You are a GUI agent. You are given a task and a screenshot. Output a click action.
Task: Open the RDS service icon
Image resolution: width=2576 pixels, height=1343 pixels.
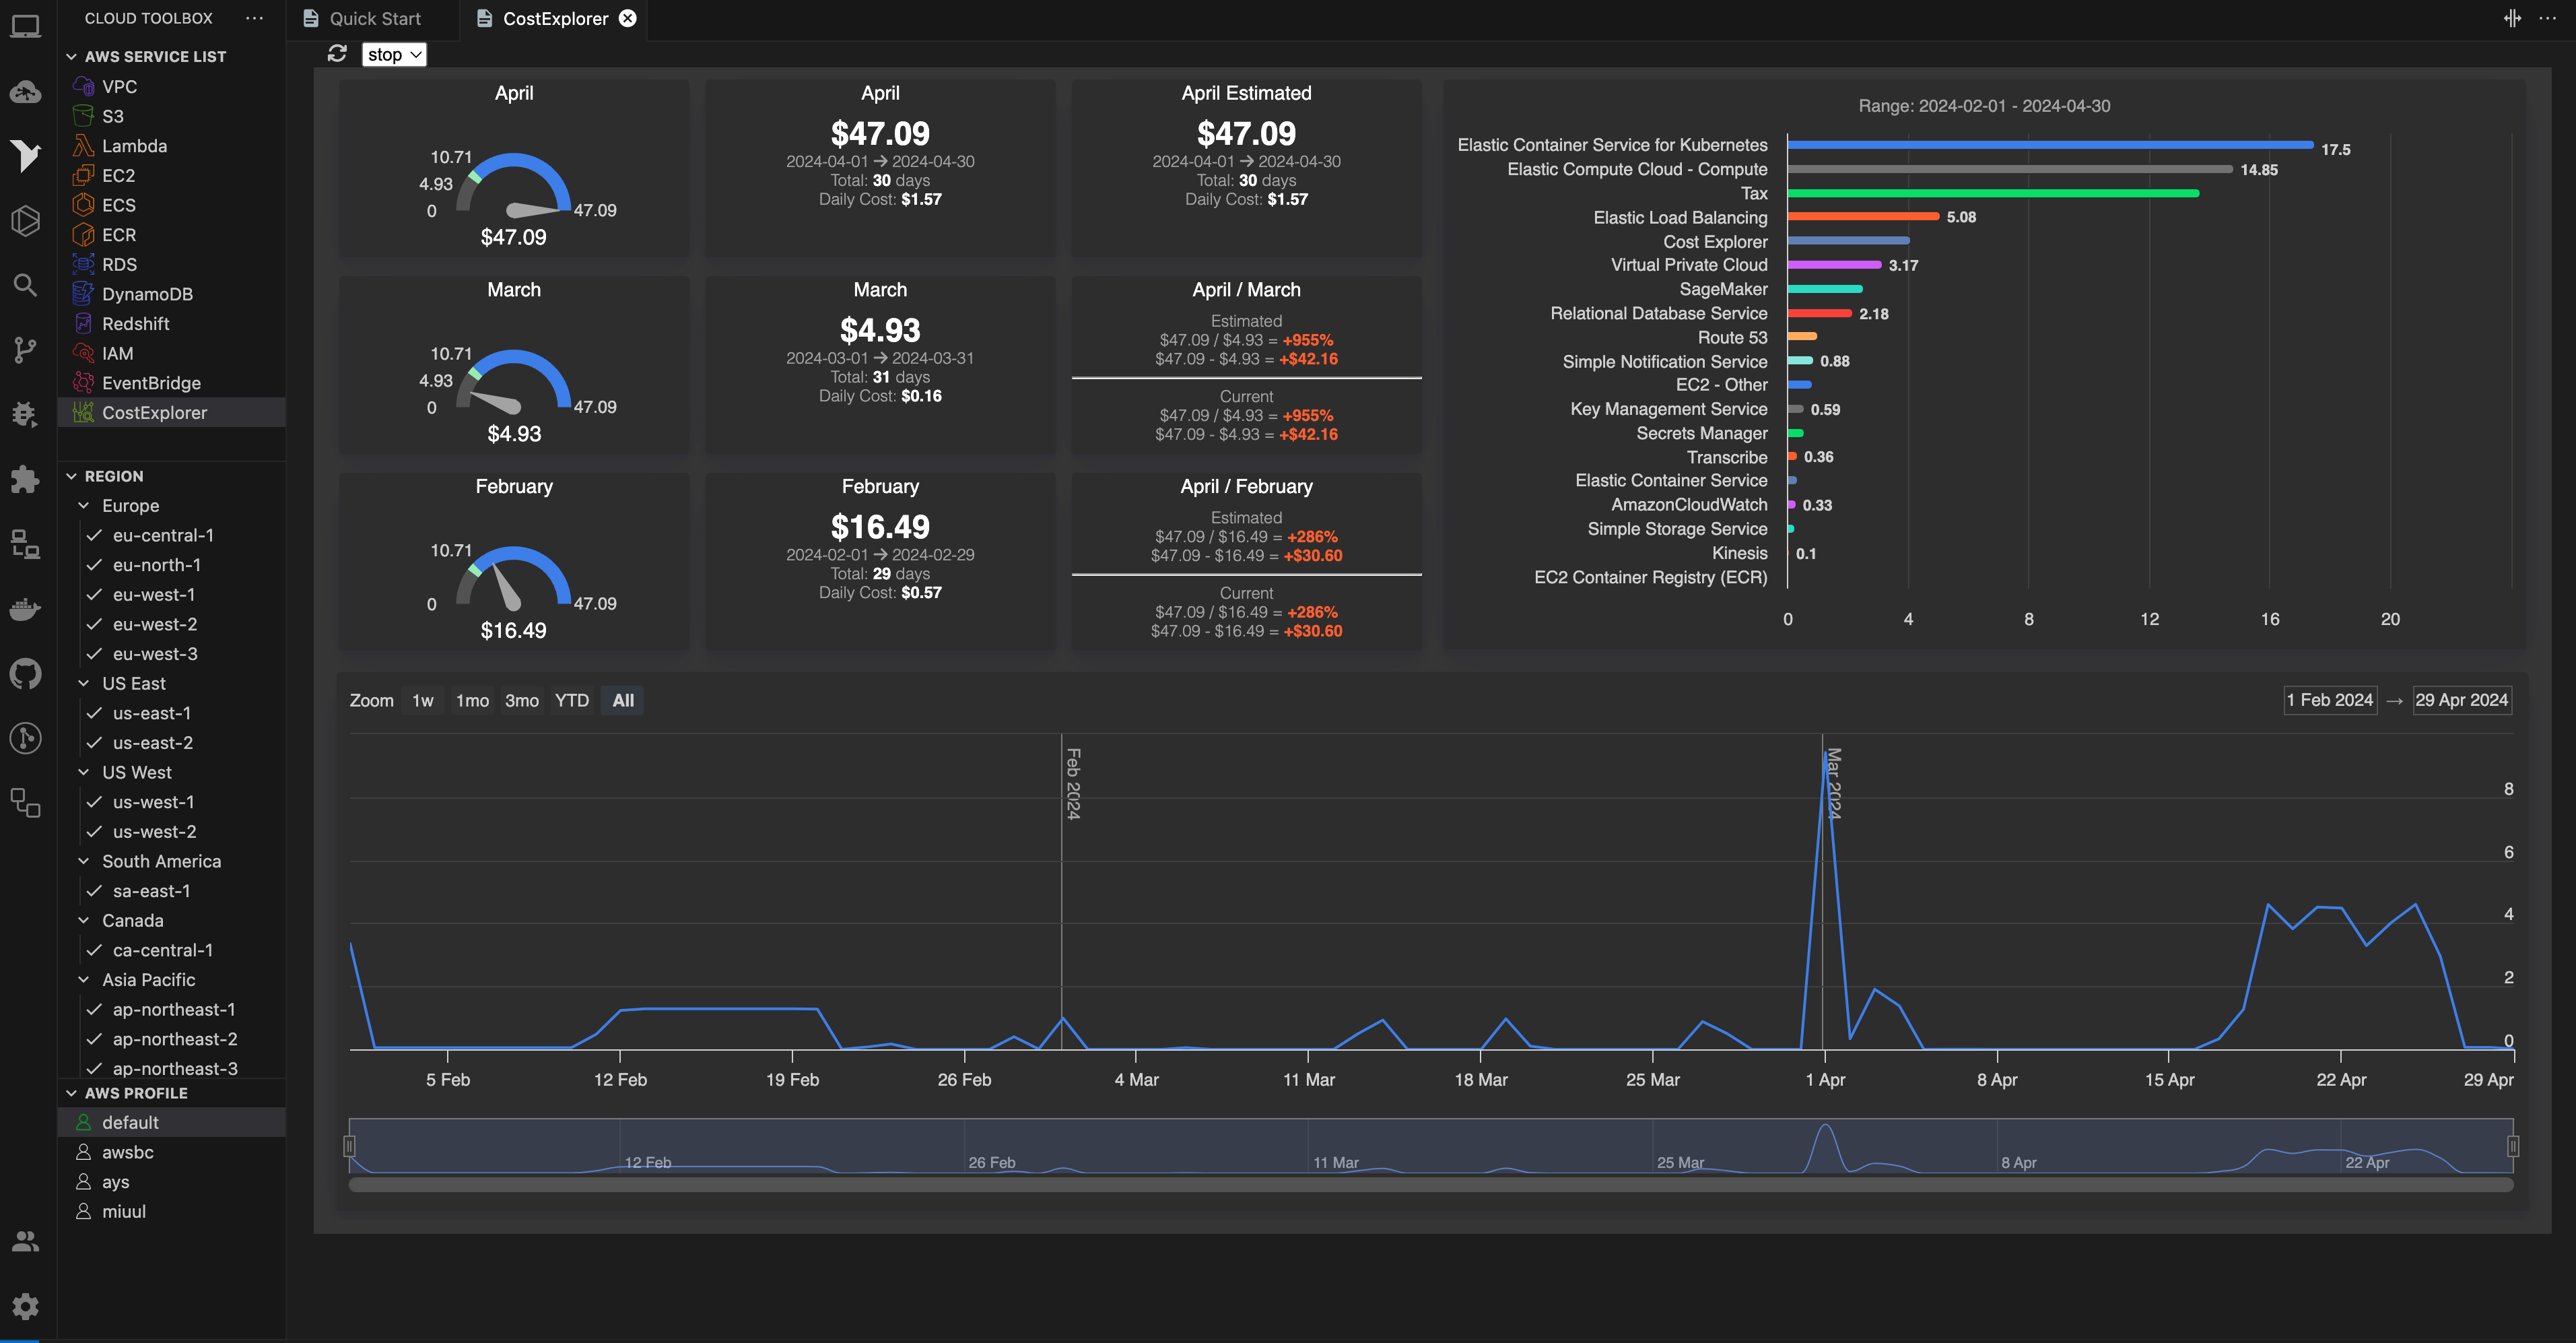[x=84, y=264]
